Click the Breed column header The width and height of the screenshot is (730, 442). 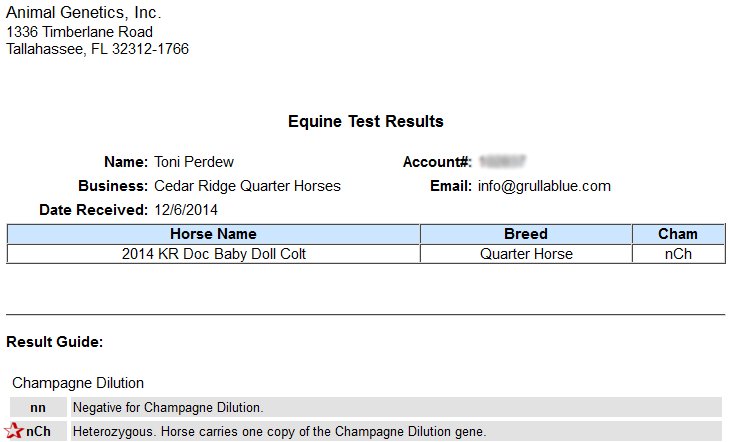(526, 234)
